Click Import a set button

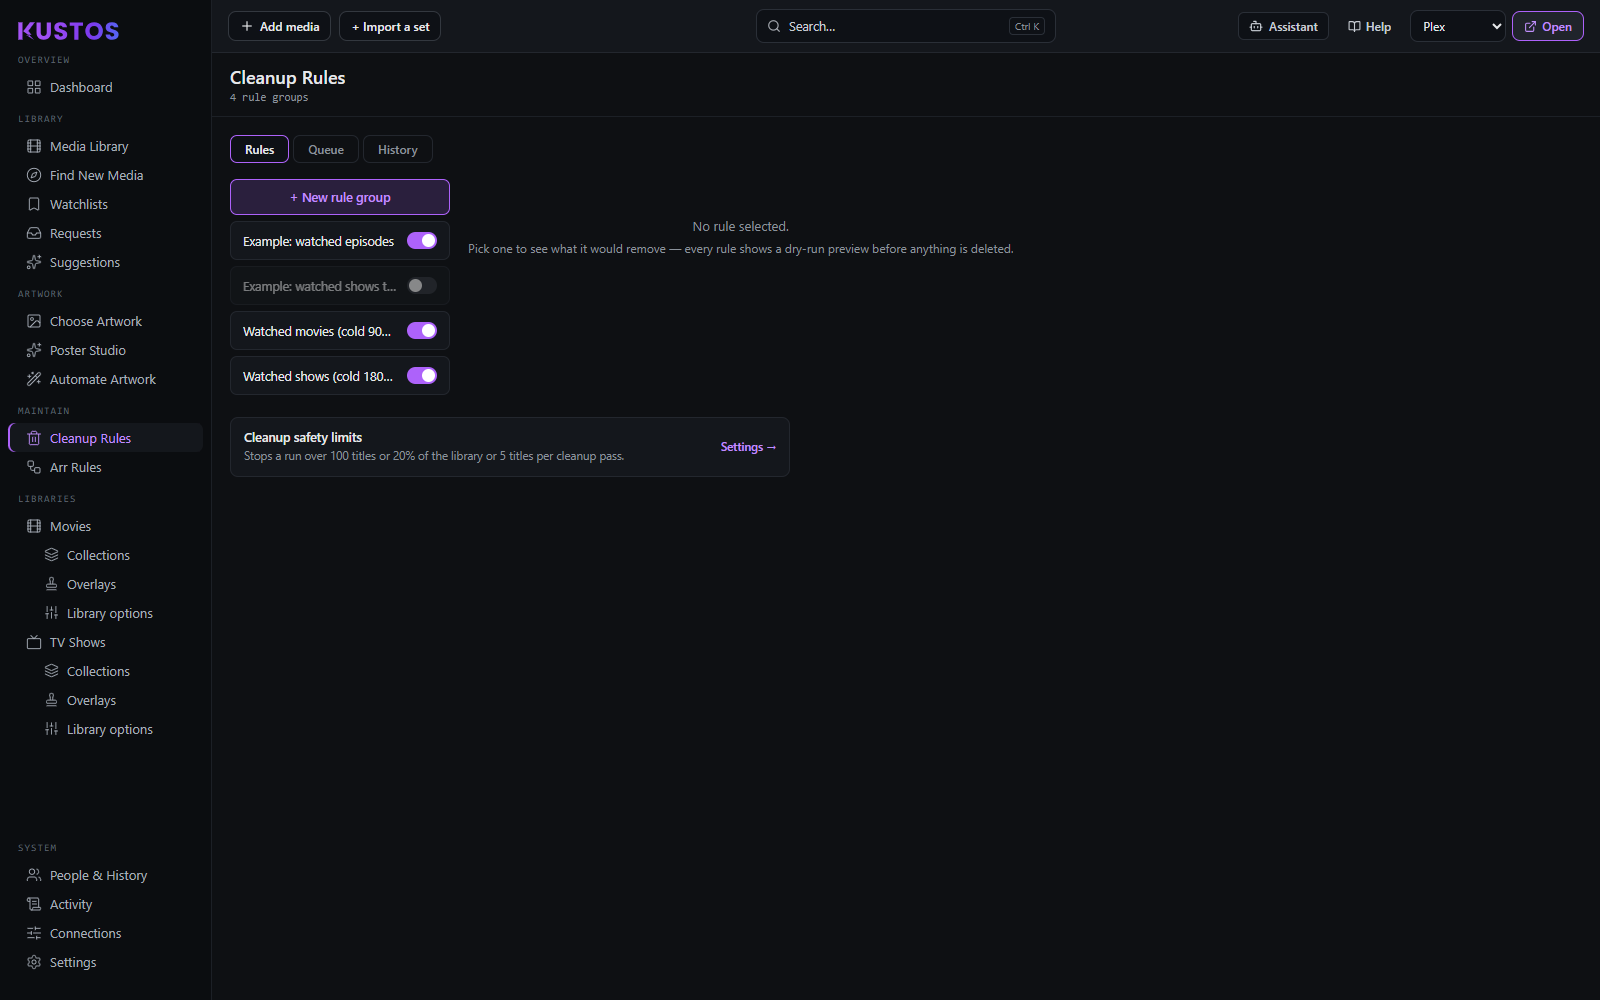coord(390,26)
